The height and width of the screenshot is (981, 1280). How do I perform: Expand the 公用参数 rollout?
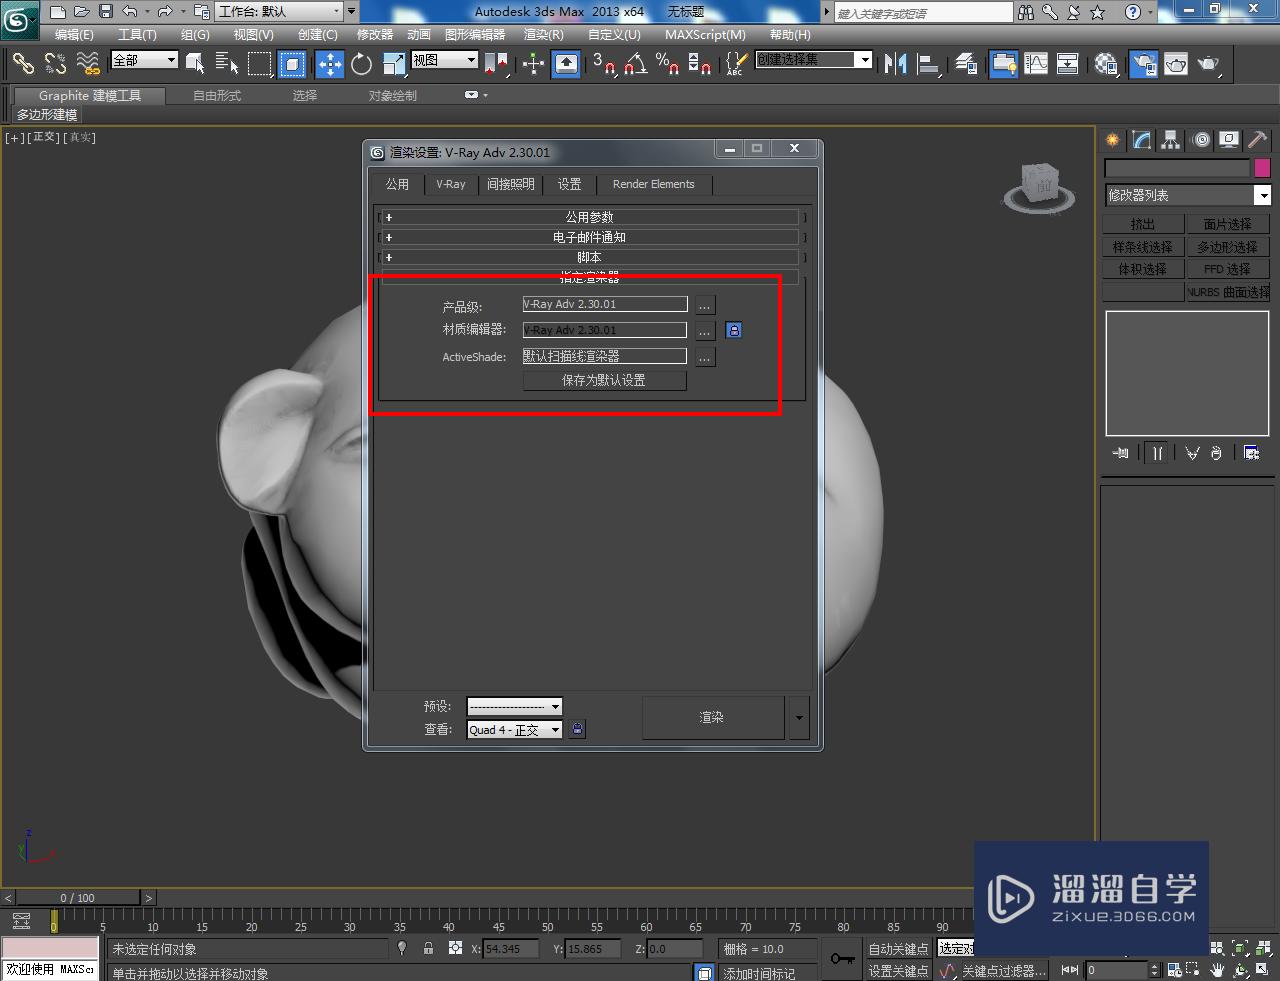[590, 217]
